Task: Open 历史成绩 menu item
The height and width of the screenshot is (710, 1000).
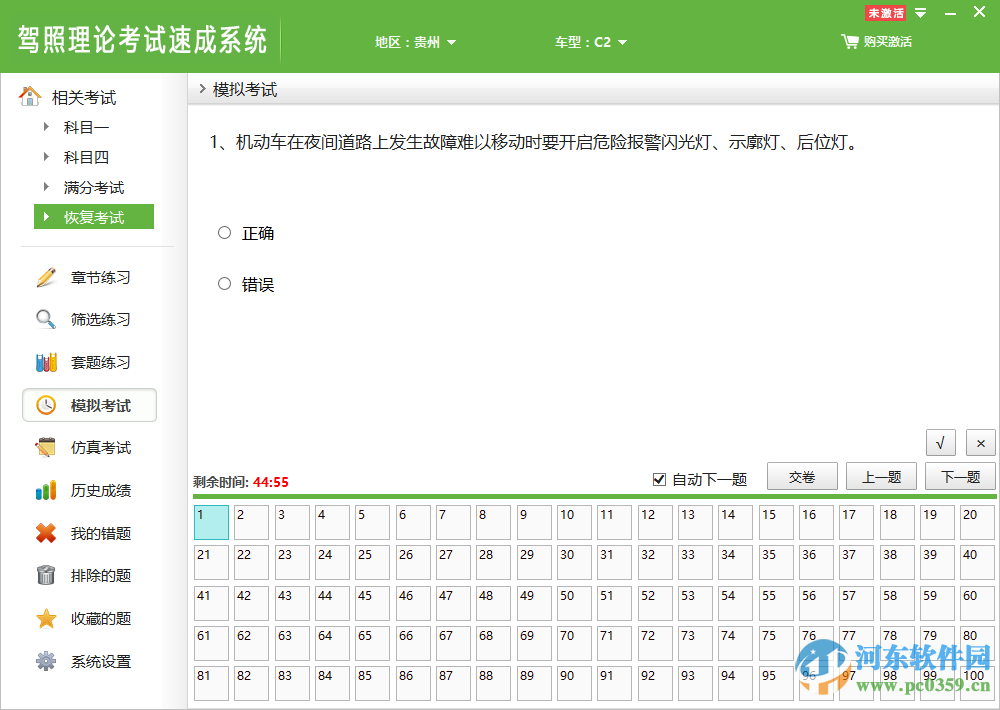Action: [101, 491]
